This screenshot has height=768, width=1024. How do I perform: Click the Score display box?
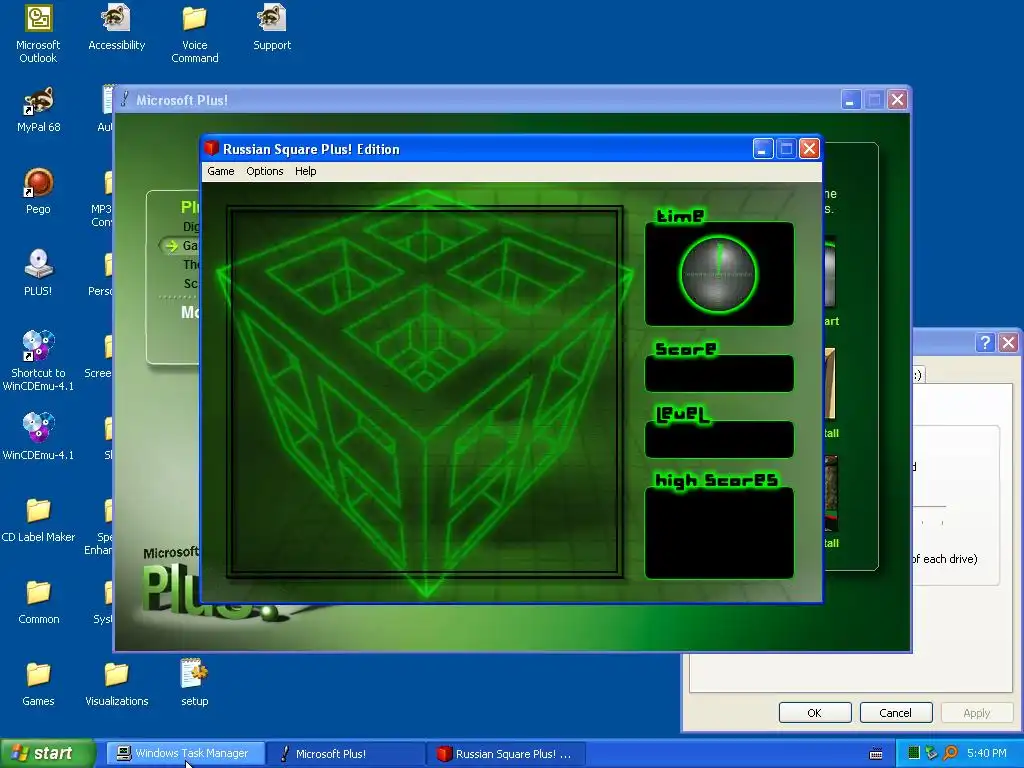coord(719,374)
